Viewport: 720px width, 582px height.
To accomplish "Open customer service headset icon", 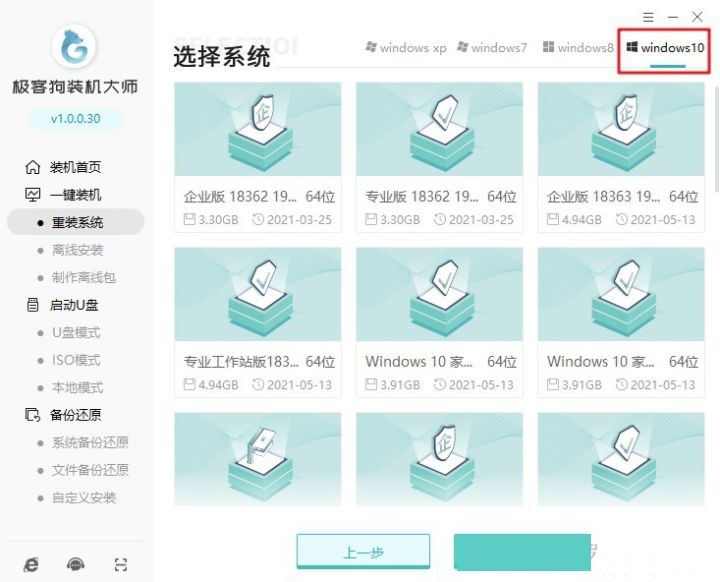I will tap(76, 564).
